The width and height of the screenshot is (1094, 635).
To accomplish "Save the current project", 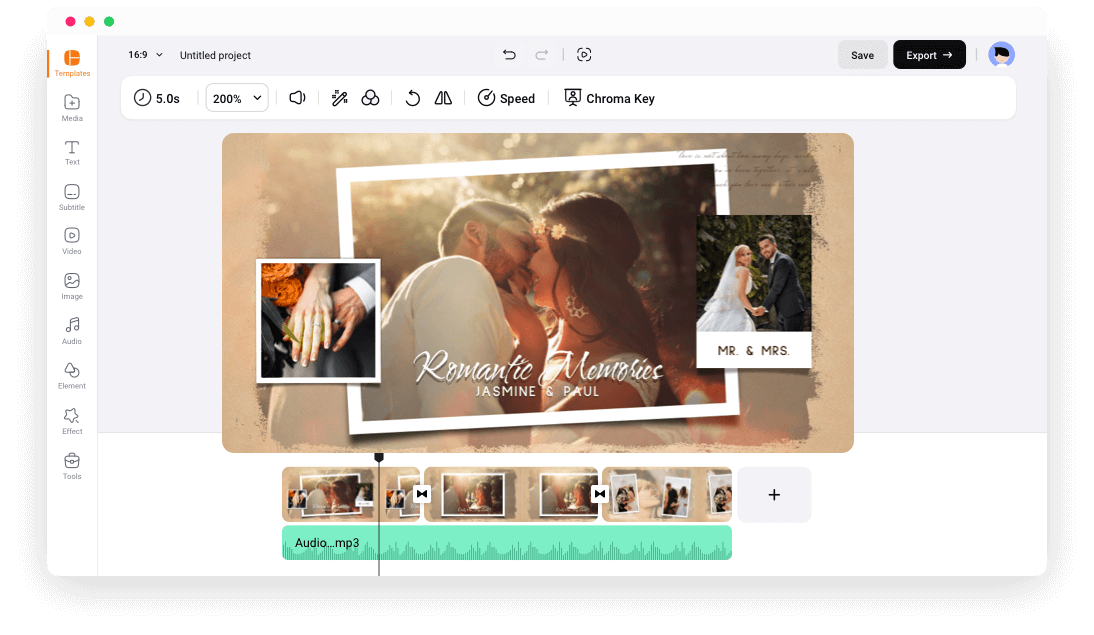I will [x=861, y=55].
